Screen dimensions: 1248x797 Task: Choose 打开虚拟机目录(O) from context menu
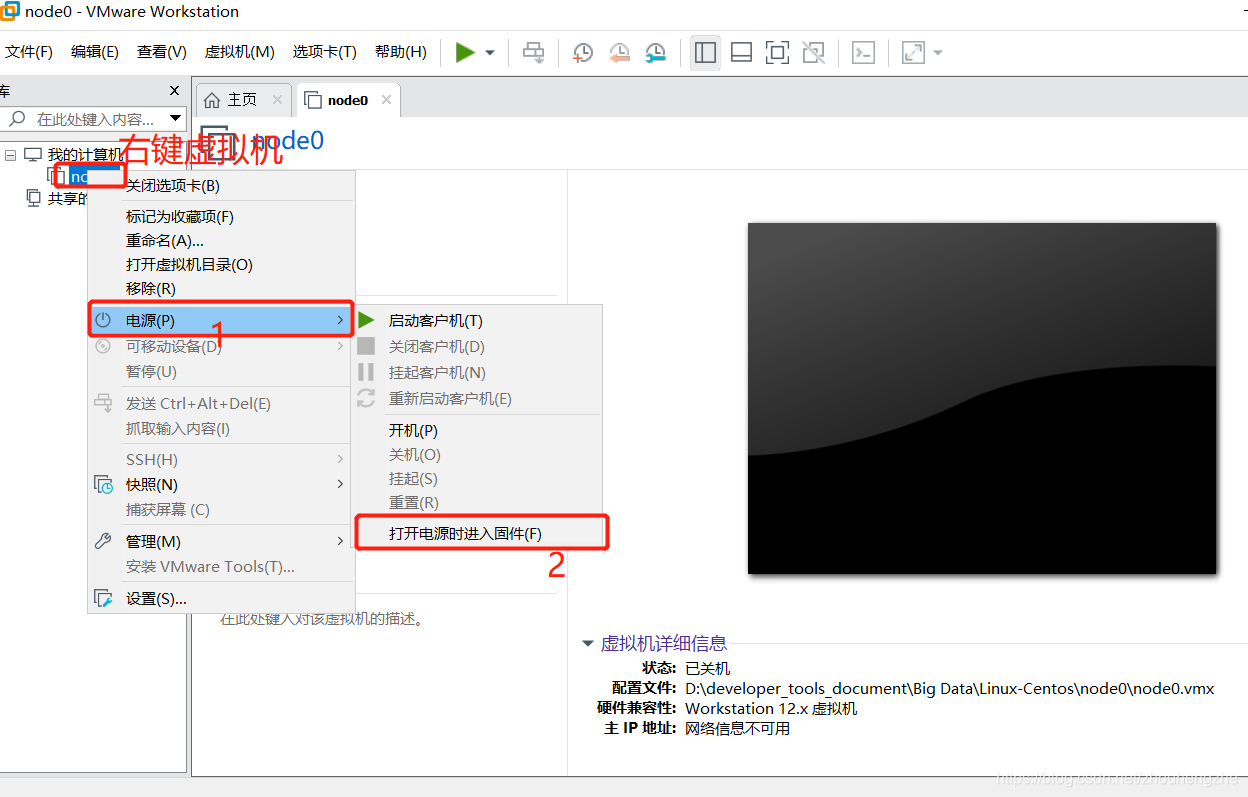tap(221, 264)
